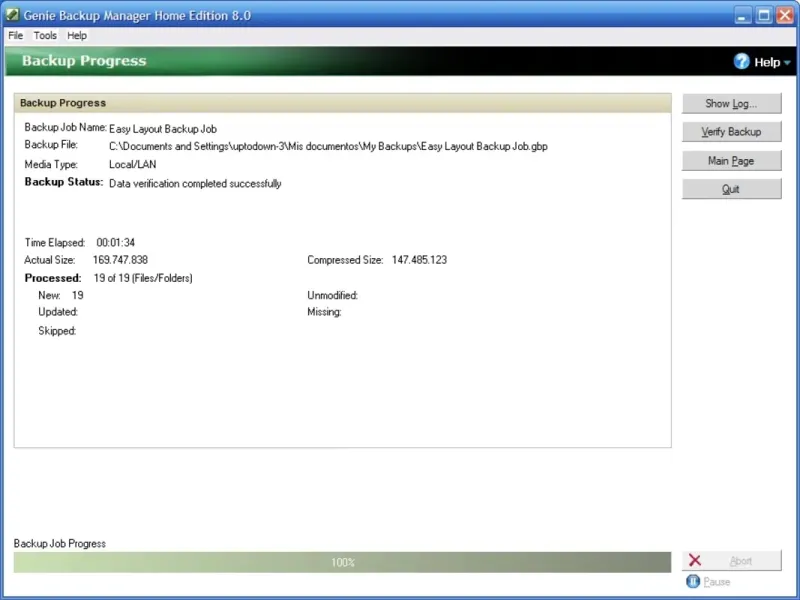Click the blue Pause icon
This screenshot has width=800, height=600.
pos(693,581)
